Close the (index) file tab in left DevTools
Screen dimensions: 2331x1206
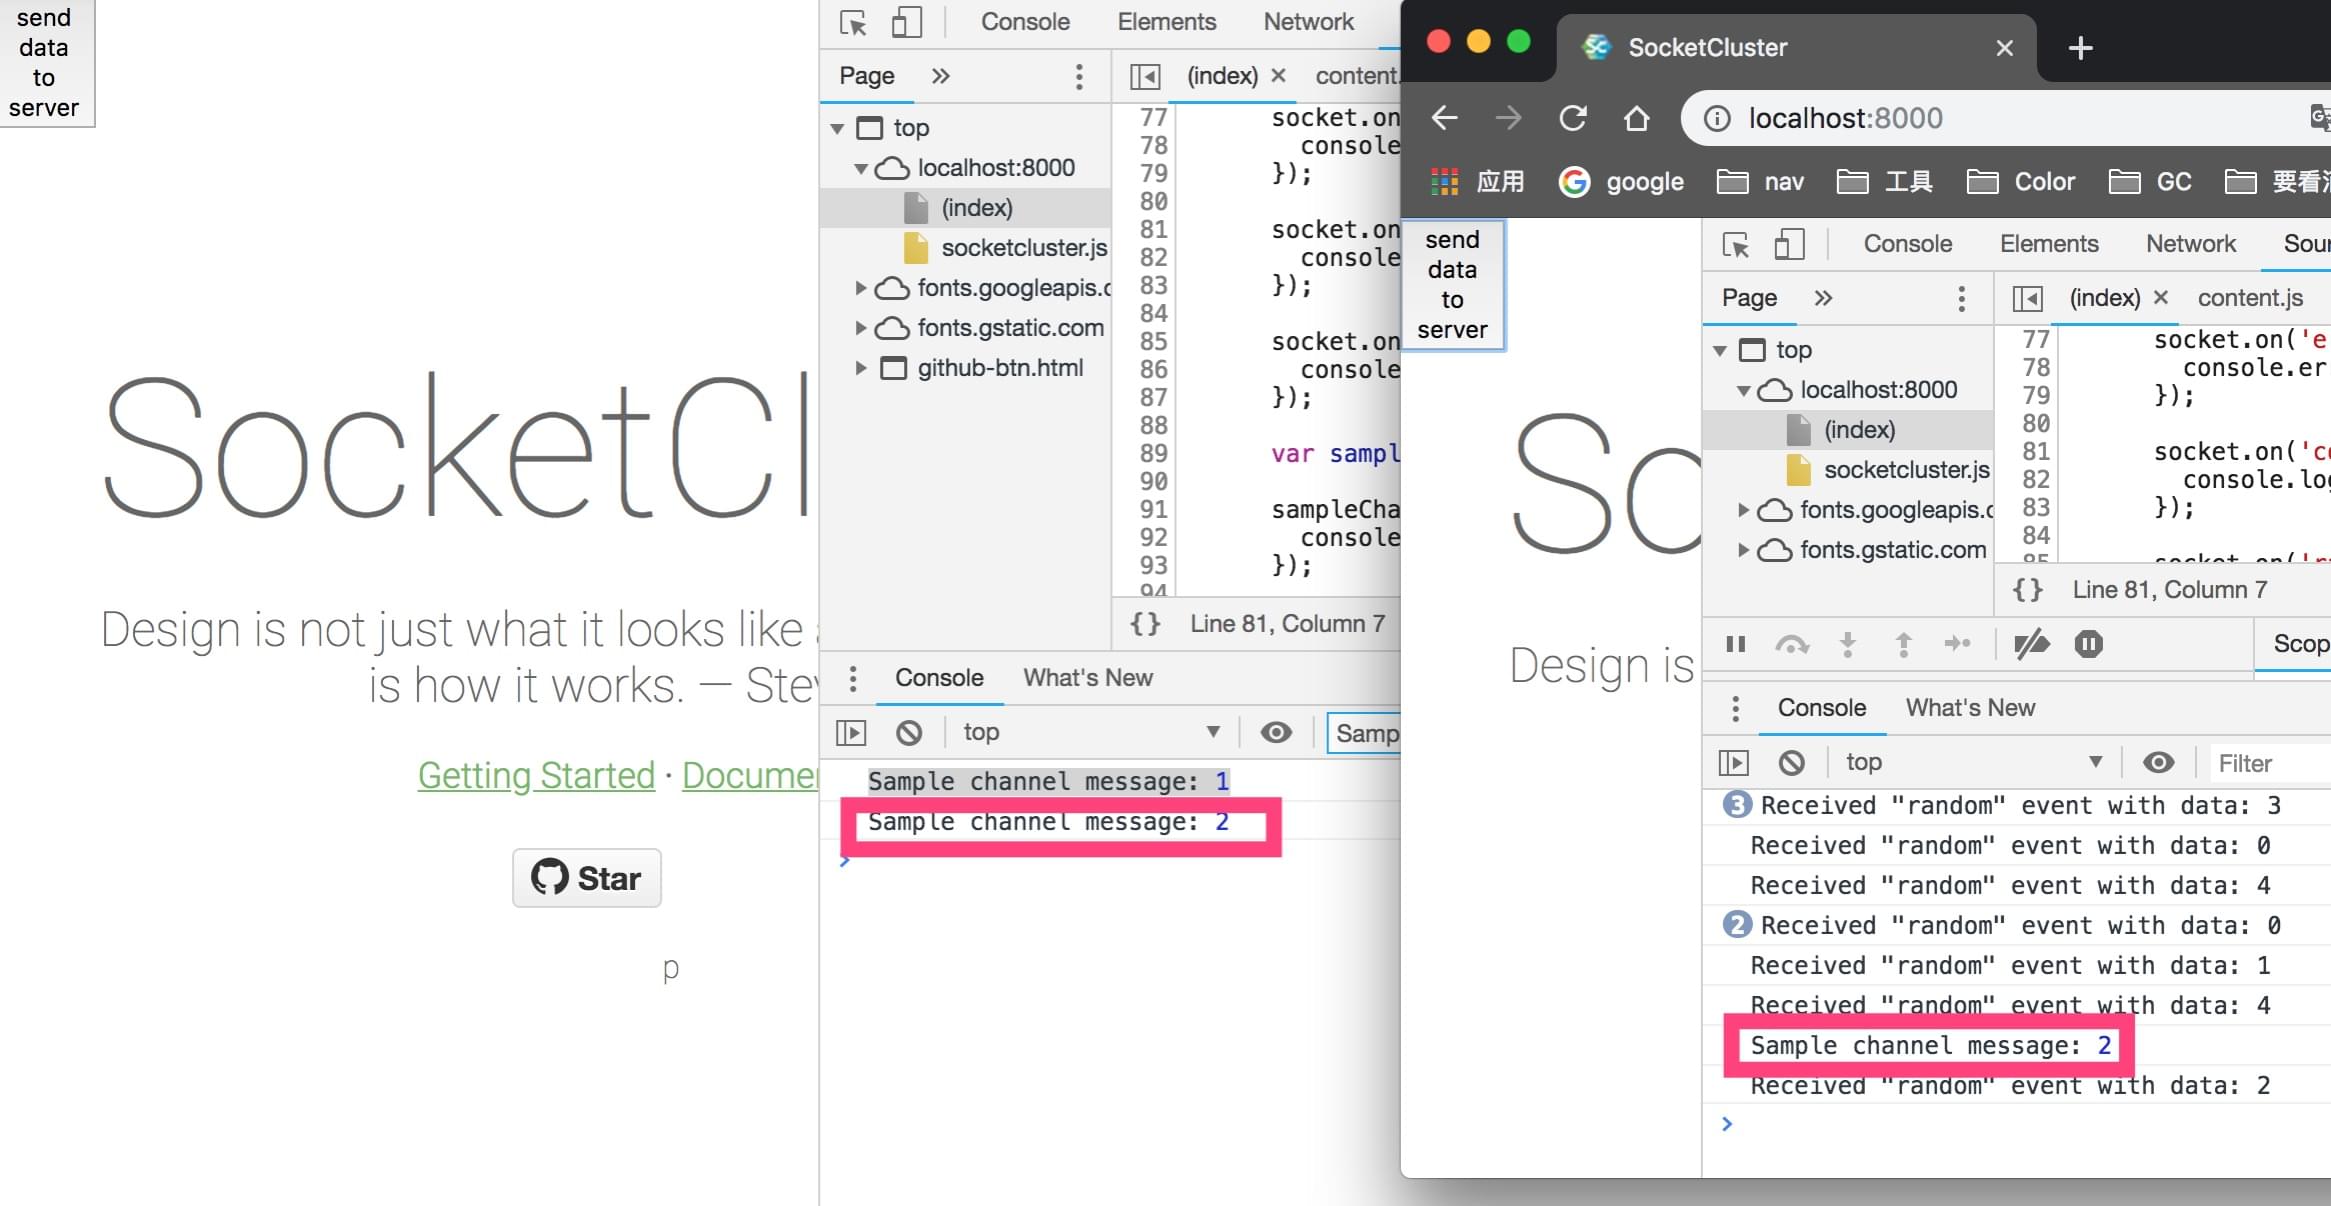pyautogui.click(x=1277, y=75)
